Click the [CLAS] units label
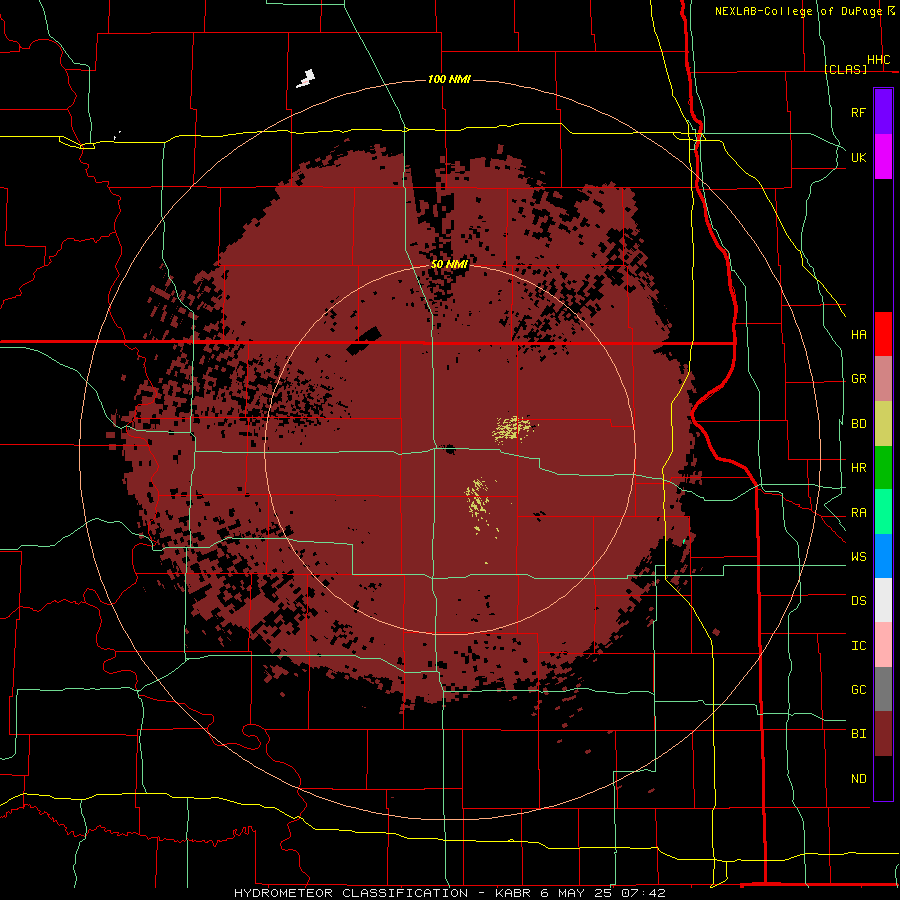This screenshot has width=900, height=900. [845, 69]
